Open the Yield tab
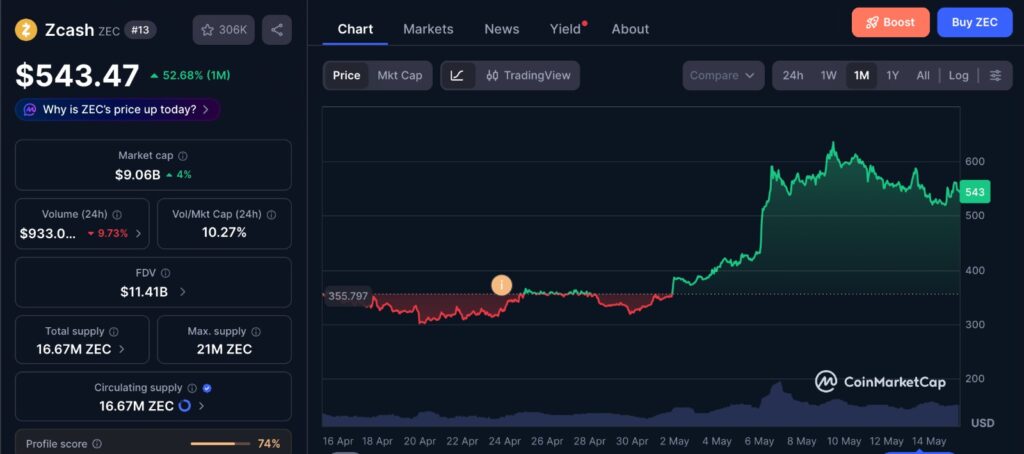This screenshot has height=454, width=1024. pyautogui.click(x=566, y=29)
